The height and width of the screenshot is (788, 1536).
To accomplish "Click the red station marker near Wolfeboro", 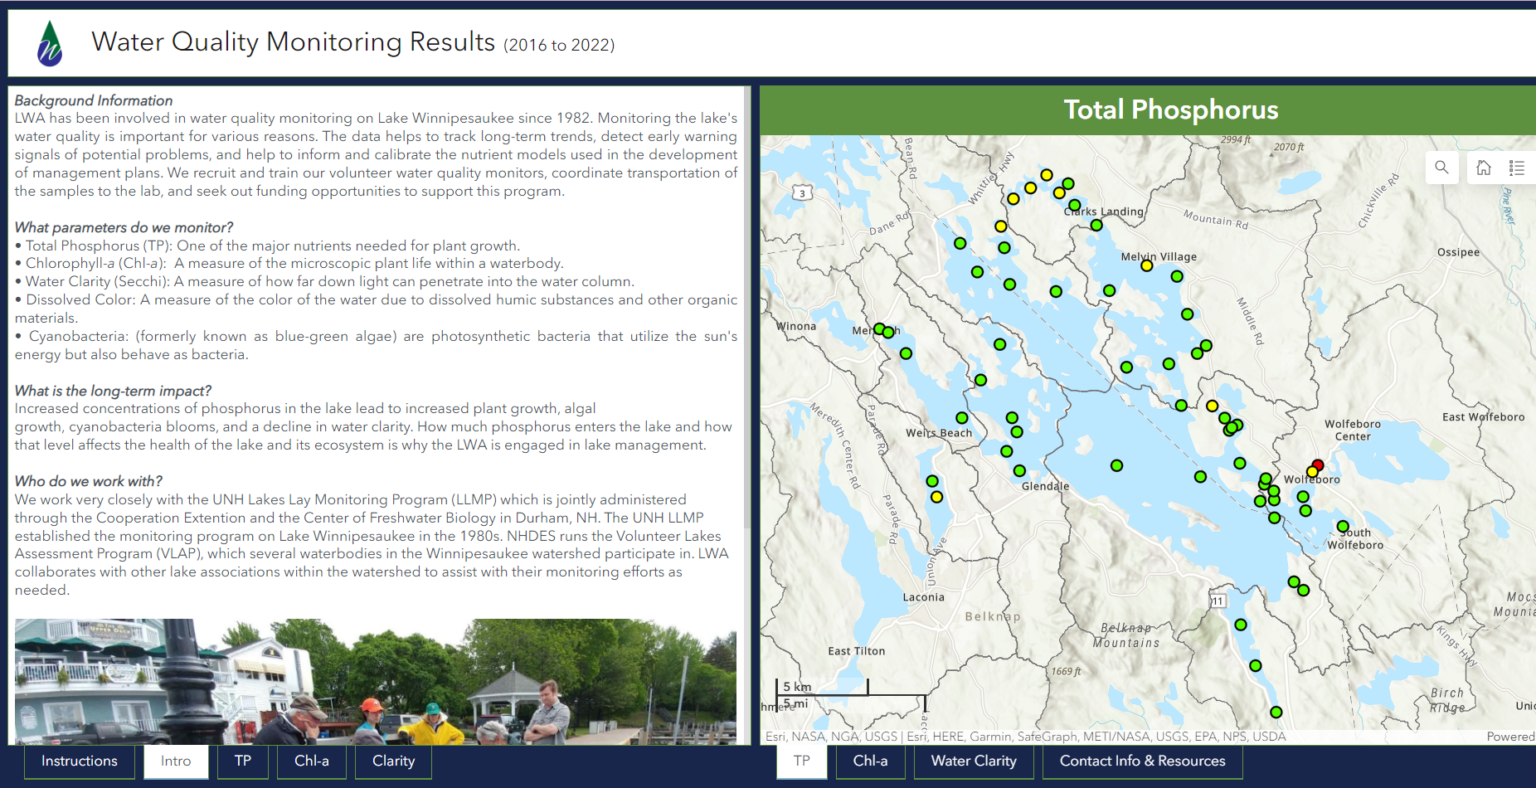I will [1318, 464].
